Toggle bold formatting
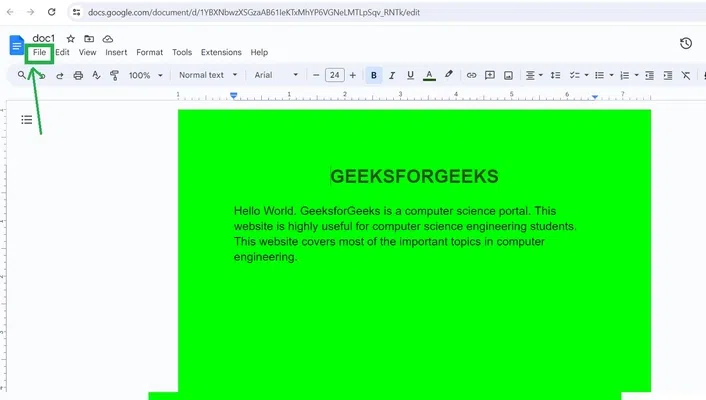706x400 pixels. point(374,75)
